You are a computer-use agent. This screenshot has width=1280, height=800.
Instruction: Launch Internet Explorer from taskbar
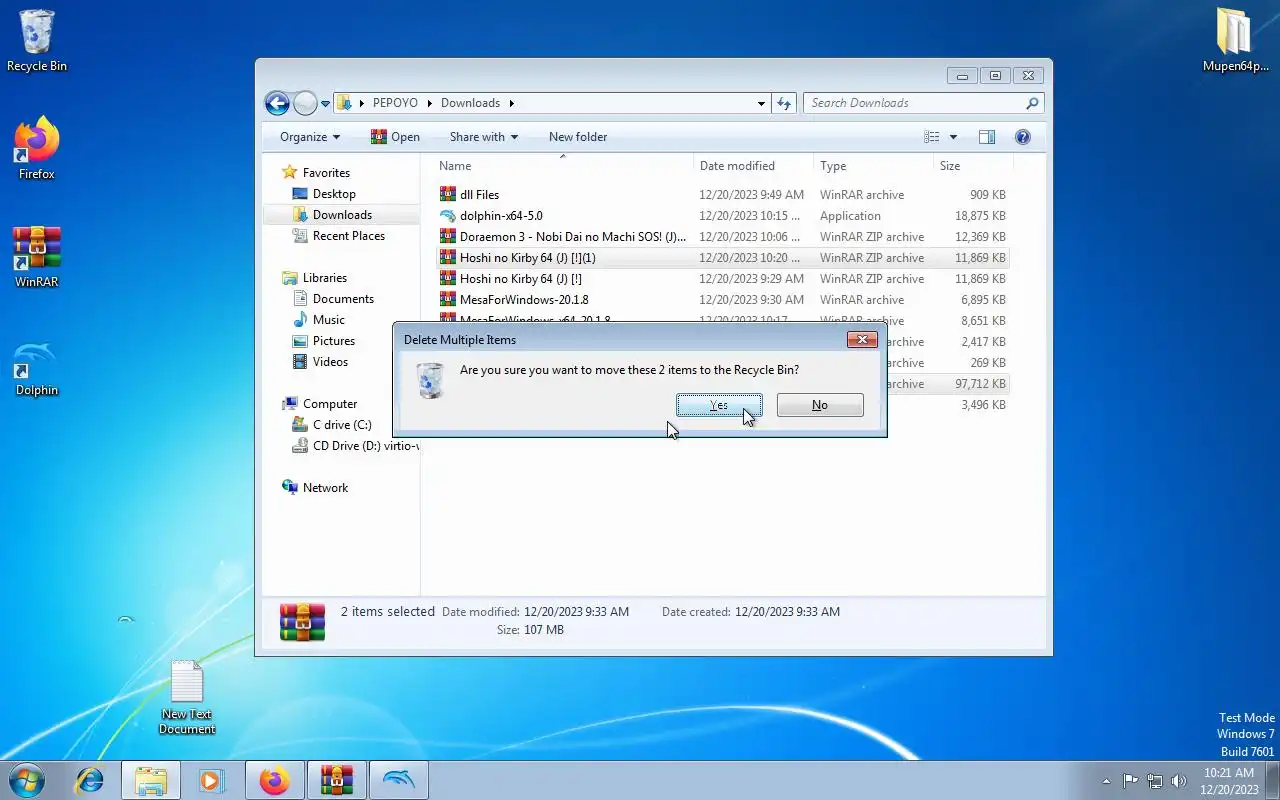pos(90,780)
